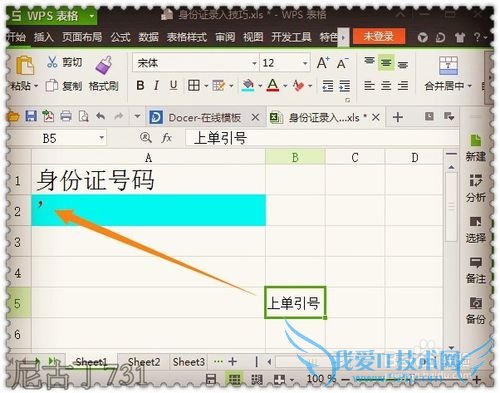Click increase indent icon

click(344, 86)
